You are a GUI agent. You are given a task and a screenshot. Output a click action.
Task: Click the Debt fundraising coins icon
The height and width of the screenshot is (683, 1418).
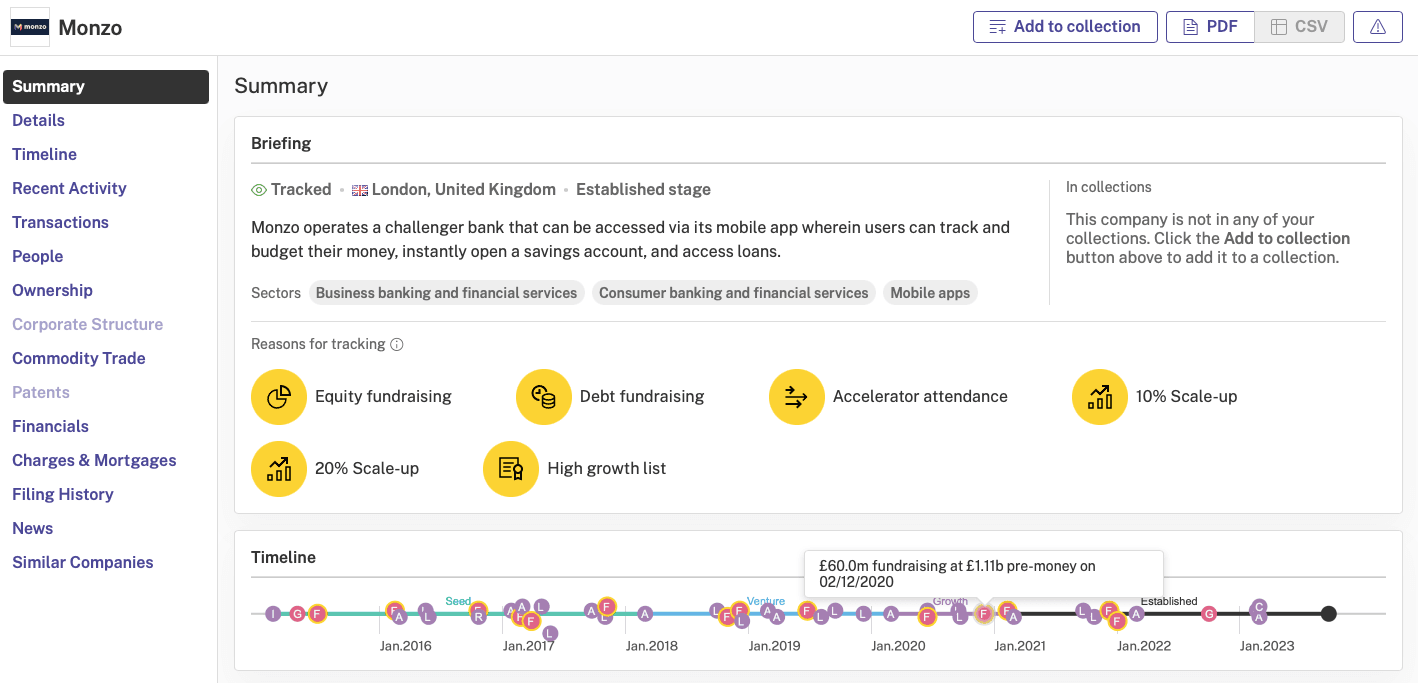[x=544, y=397]
